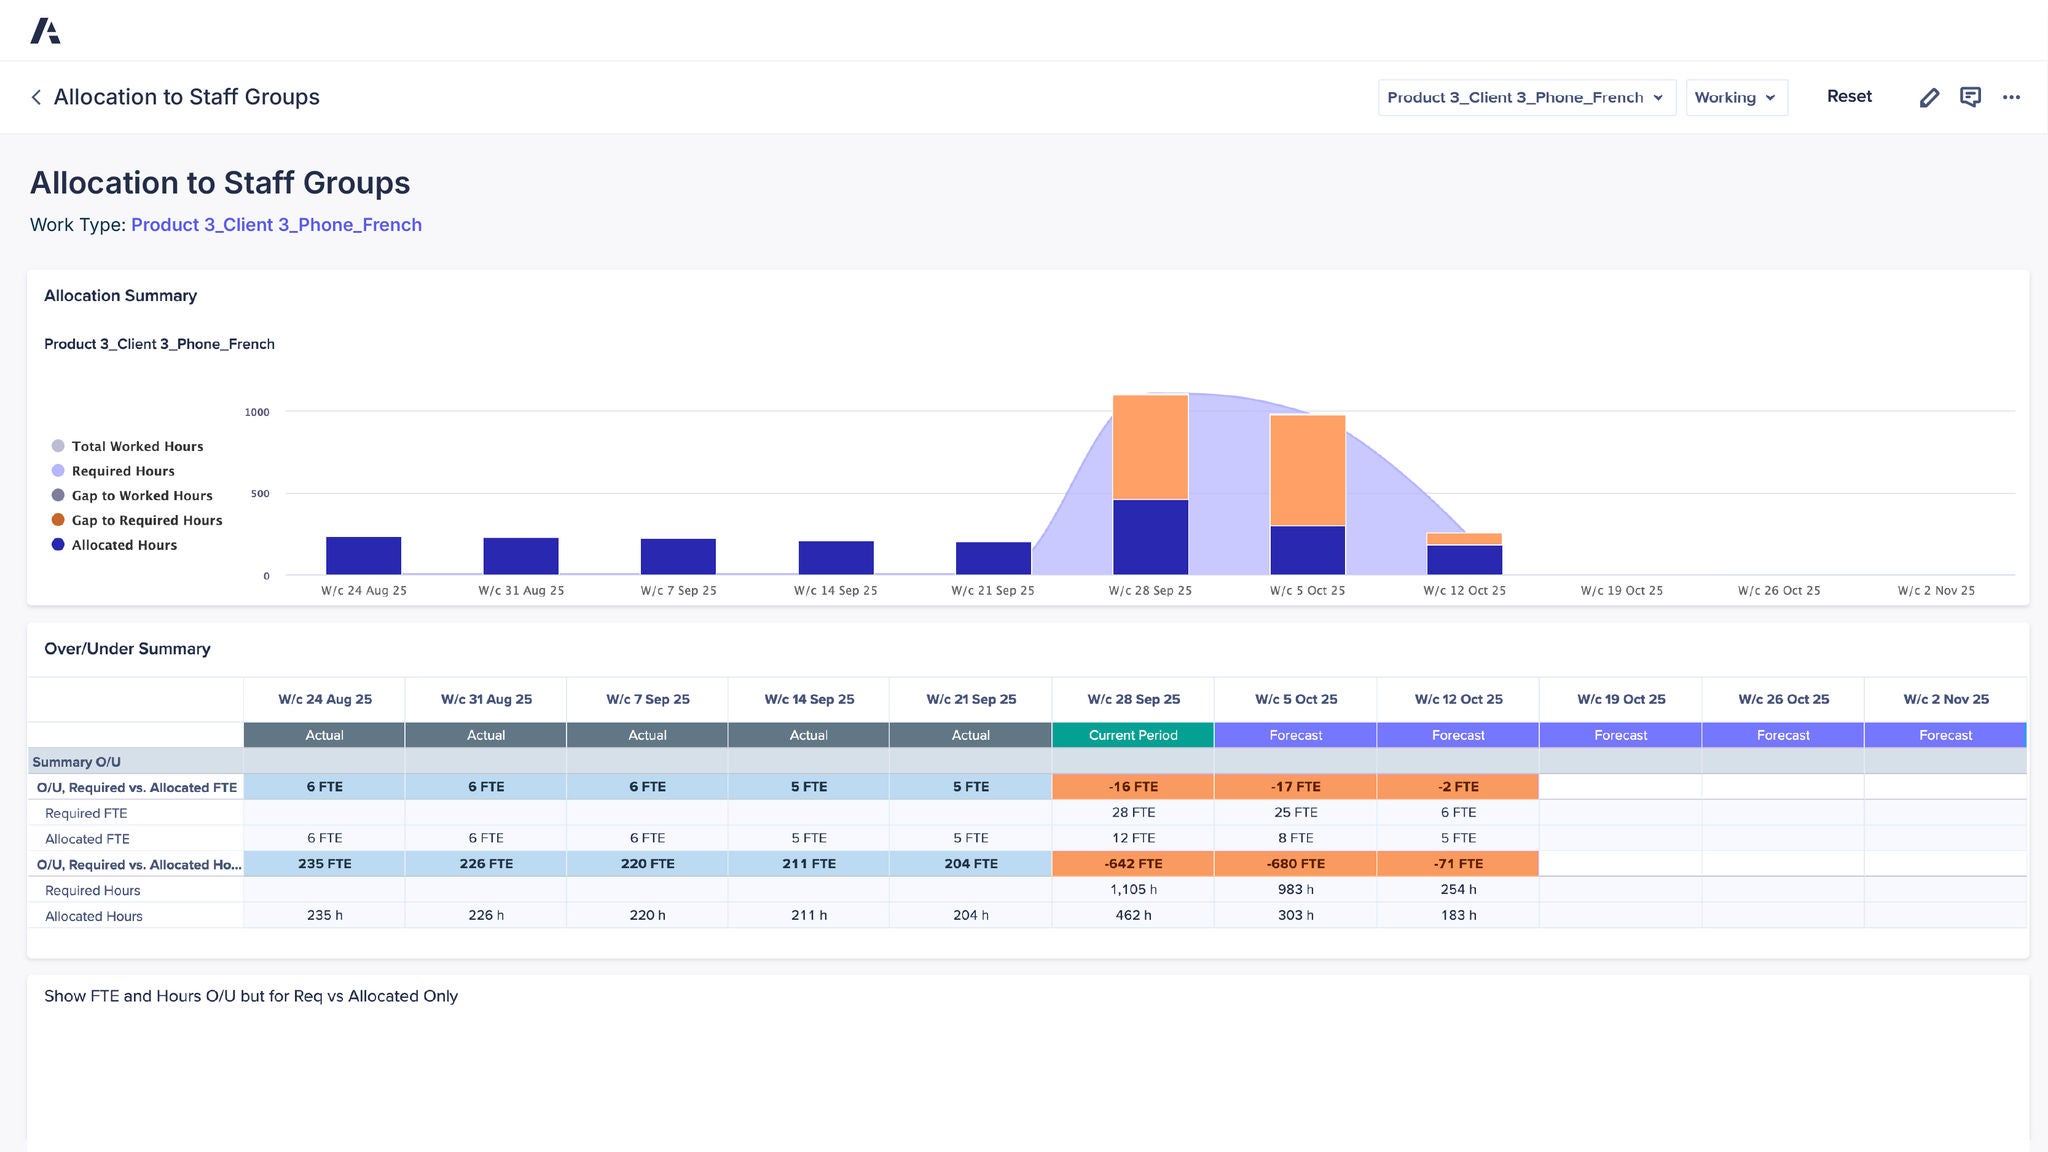2048x1152 pixels.
Task: Open the three-dot more options menu
Action: pos(2011,97)
